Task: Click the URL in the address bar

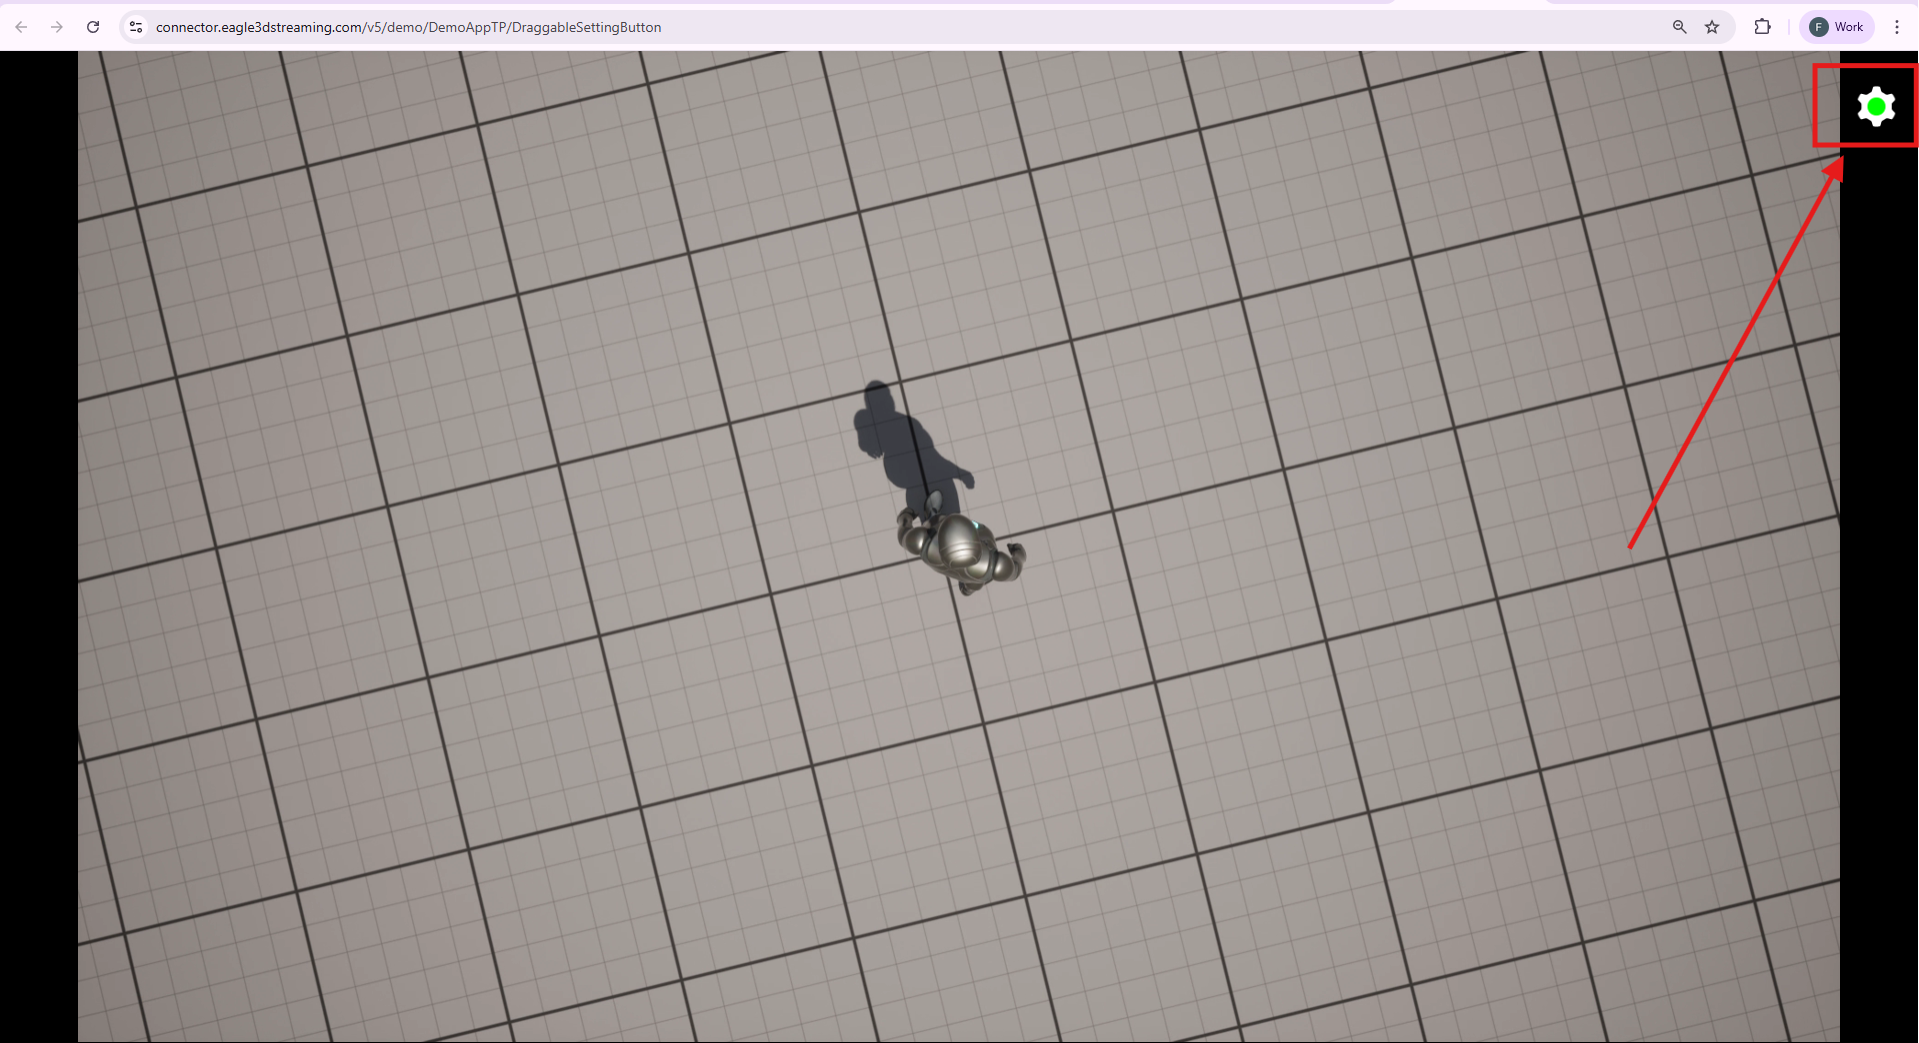Action: 408,27
